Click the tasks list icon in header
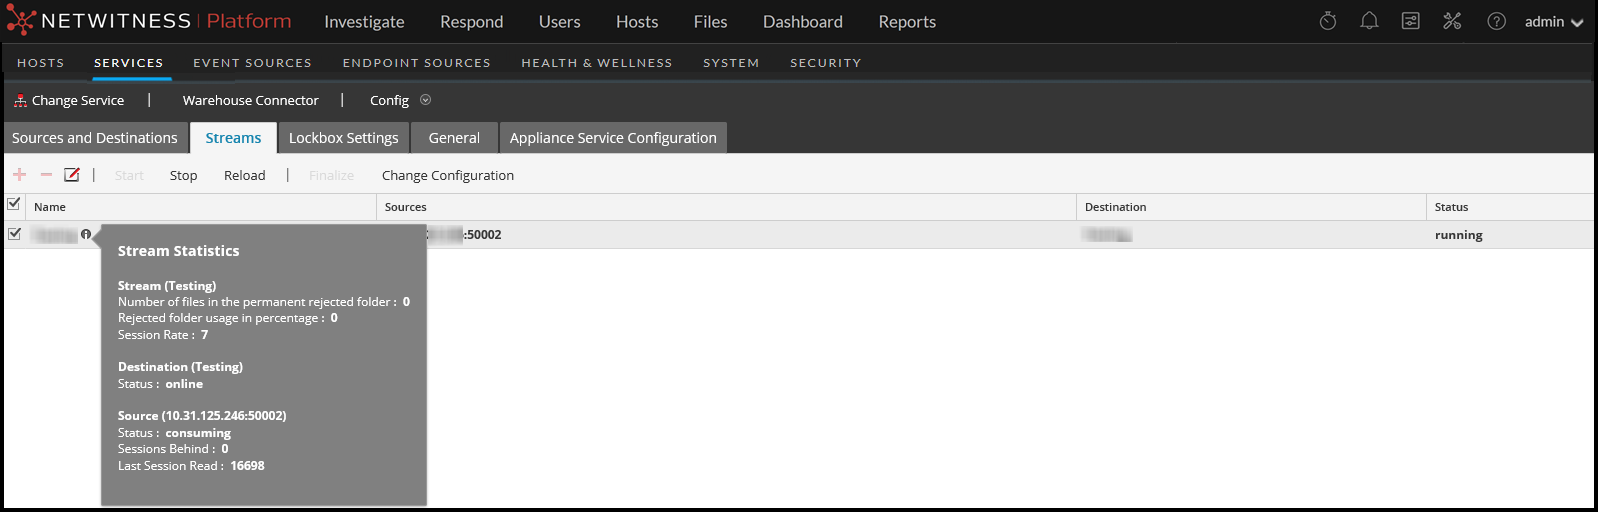 tap(1410, 21)
